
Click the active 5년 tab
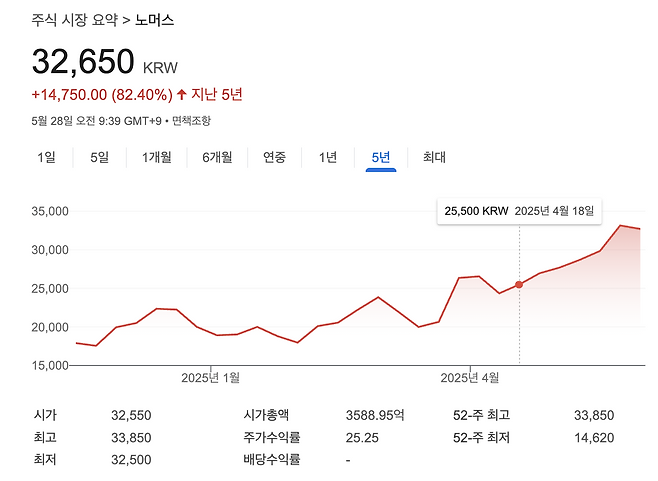(381, 157)
